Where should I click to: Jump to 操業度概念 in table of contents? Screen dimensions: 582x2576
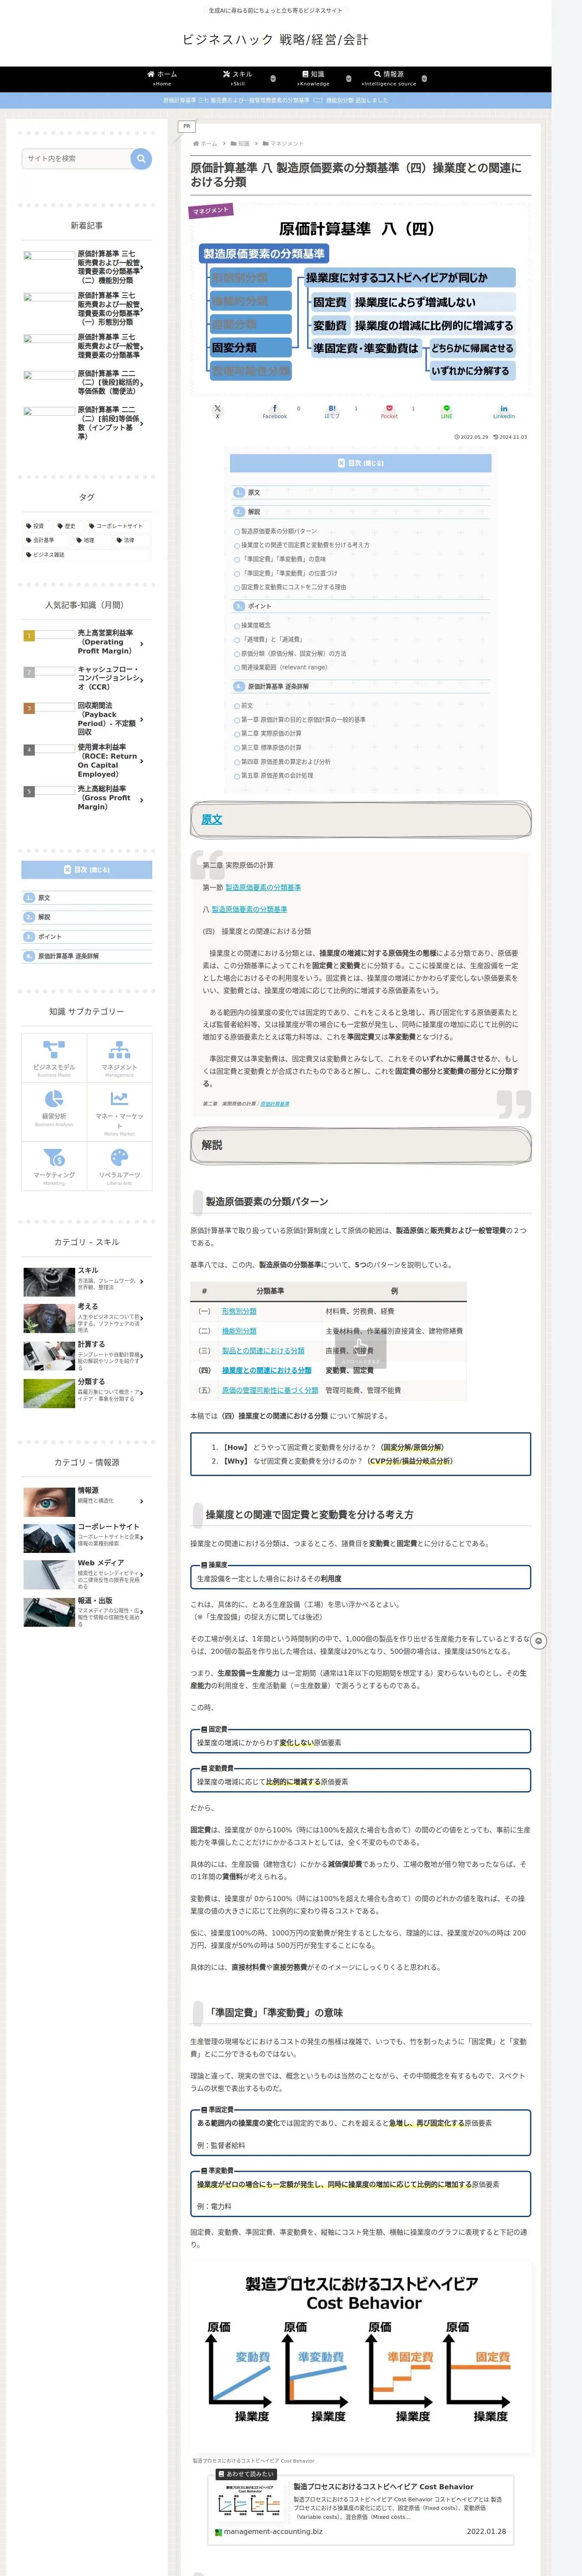pyautogui.click(x=255, y=625)
